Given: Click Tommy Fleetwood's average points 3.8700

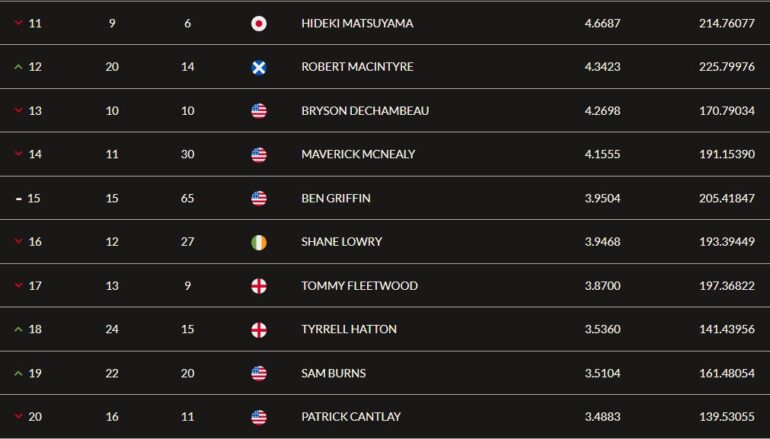Looking at the screenshot, I should pos(602,286).
